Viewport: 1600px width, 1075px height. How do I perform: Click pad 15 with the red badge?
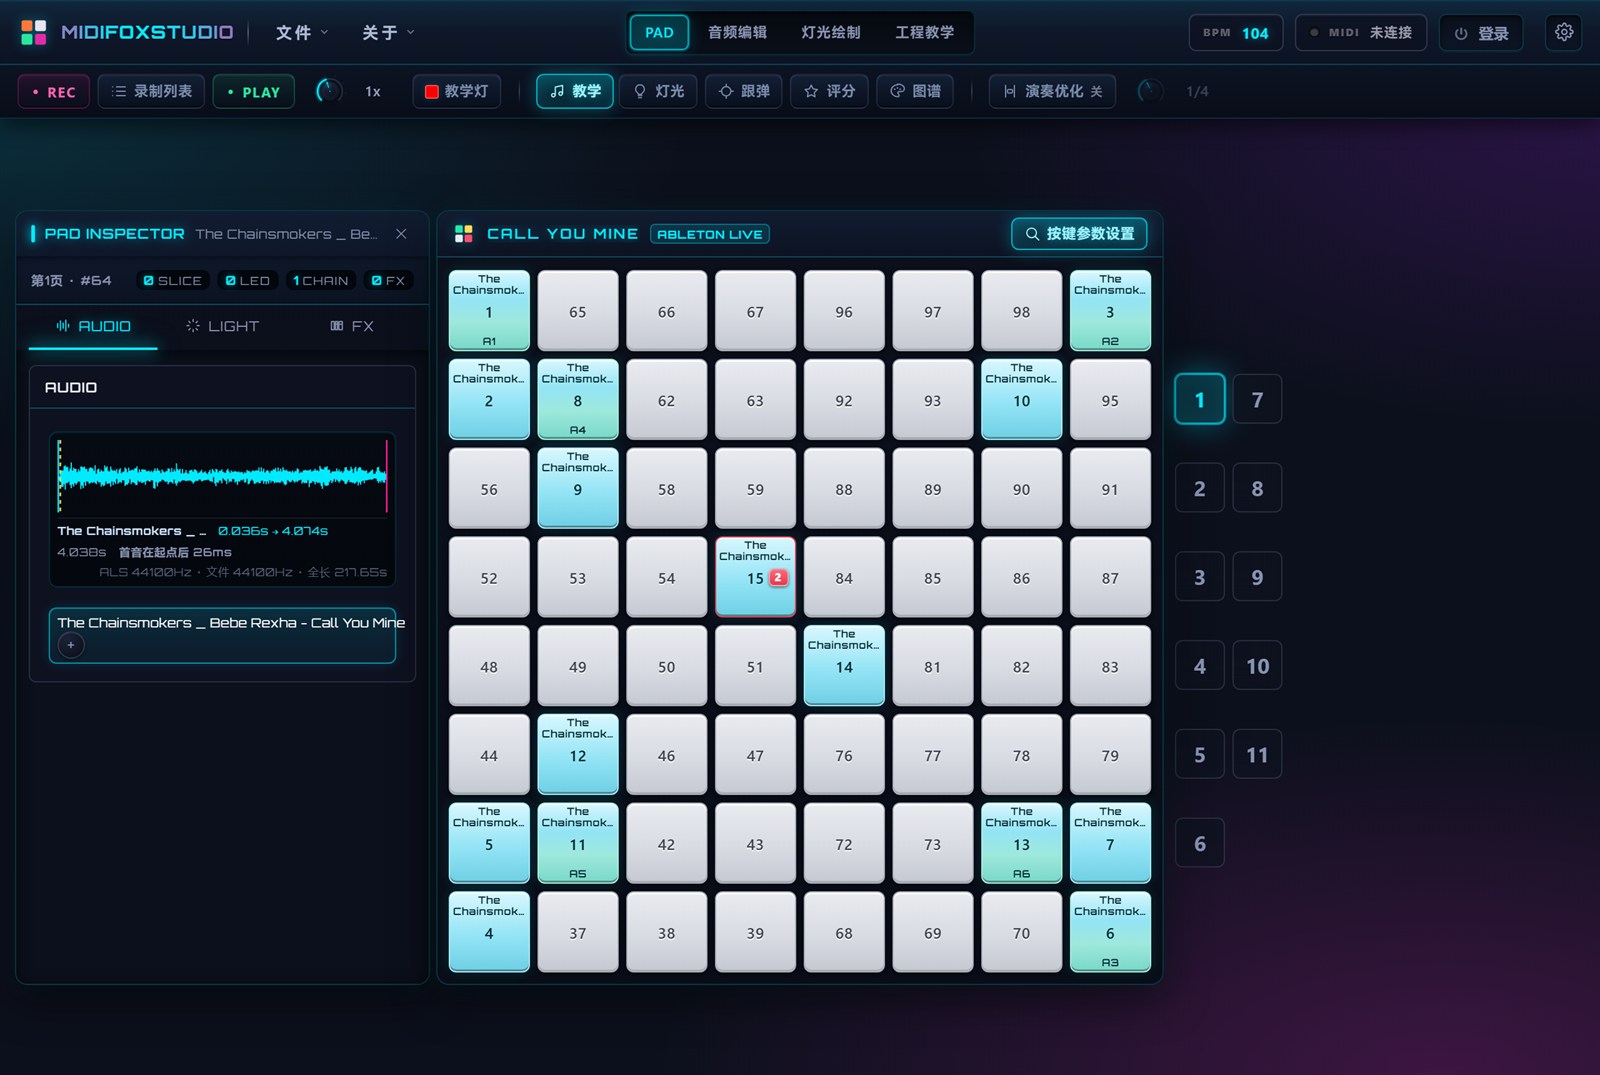[x=755, y=577]
